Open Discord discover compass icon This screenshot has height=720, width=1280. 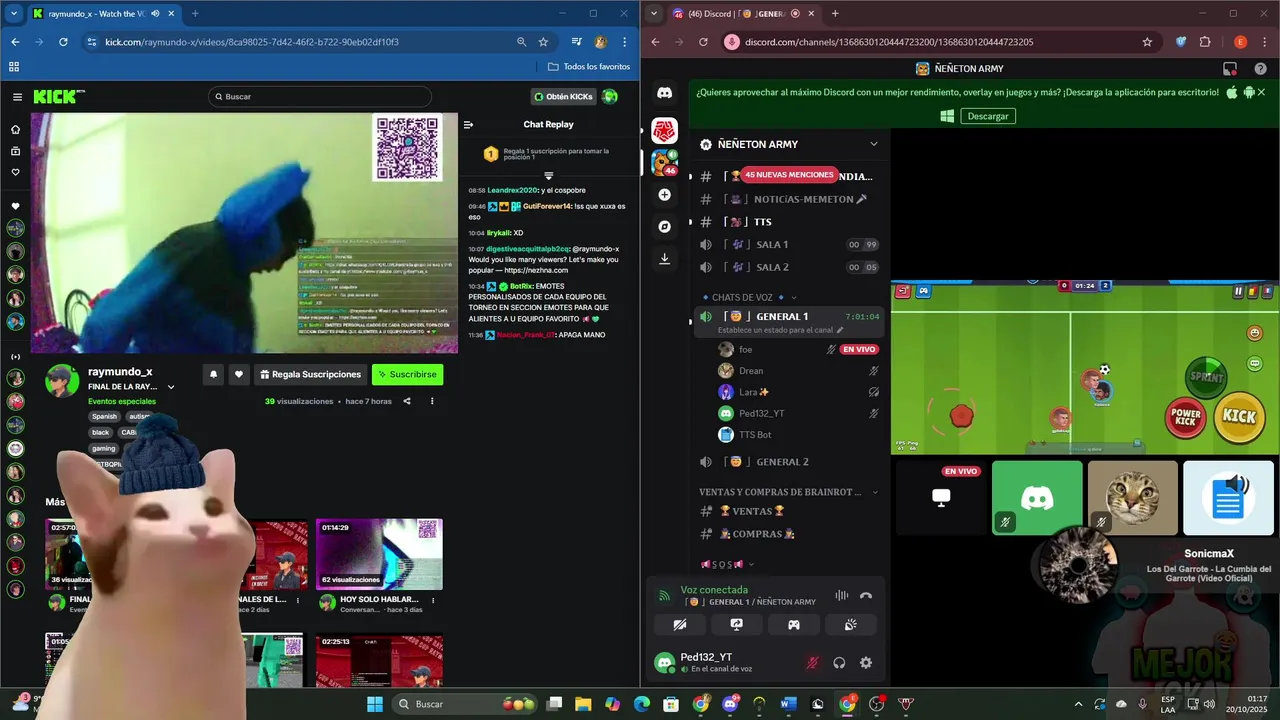point(664,227)
